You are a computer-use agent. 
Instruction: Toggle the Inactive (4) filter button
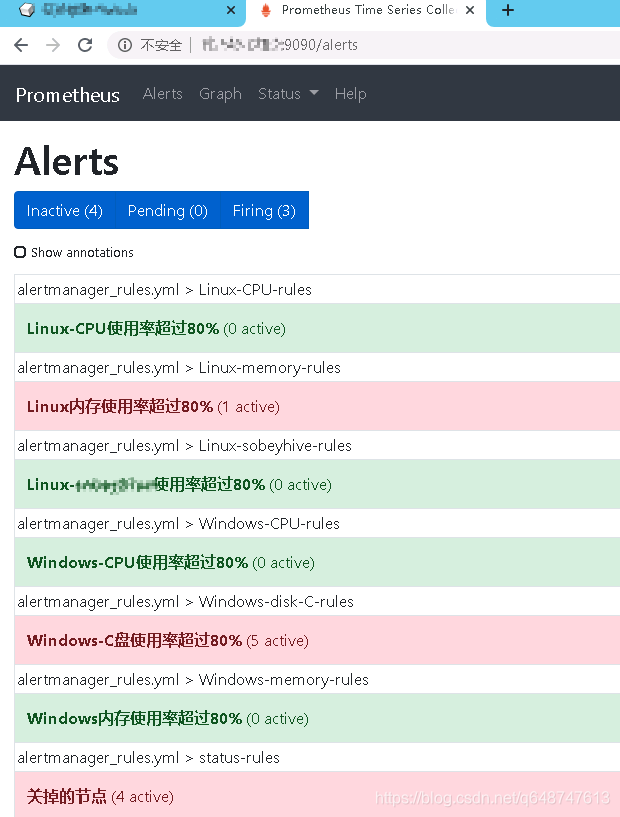coord(65,211)
